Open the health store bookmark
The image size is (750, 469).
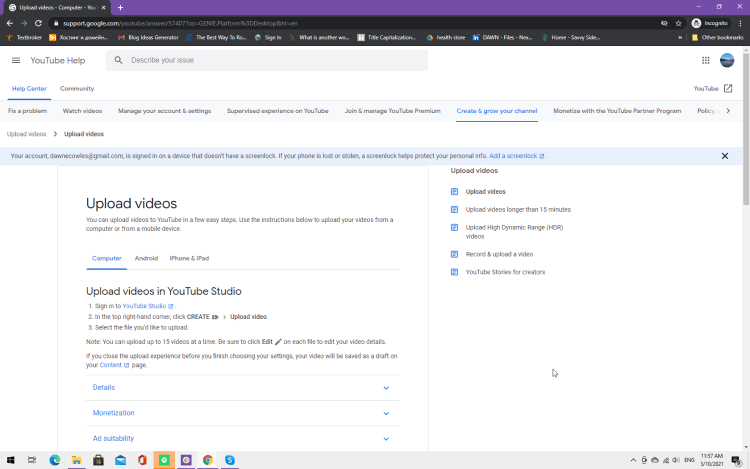point(446,37)
